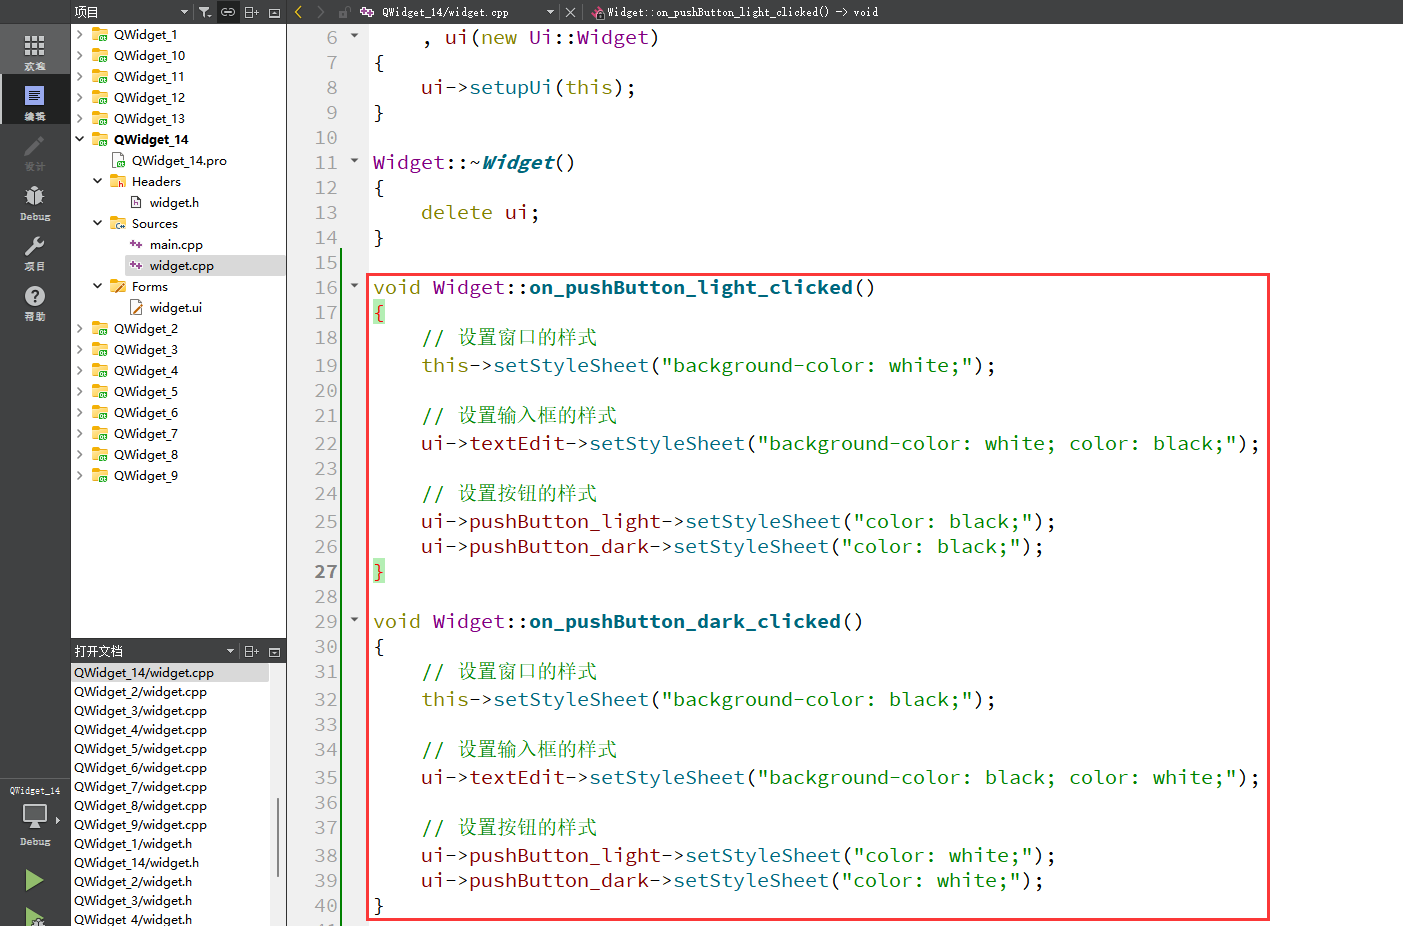Select widget.h under Headers
Screen dimensions: 1403x926
pos(174,202)
